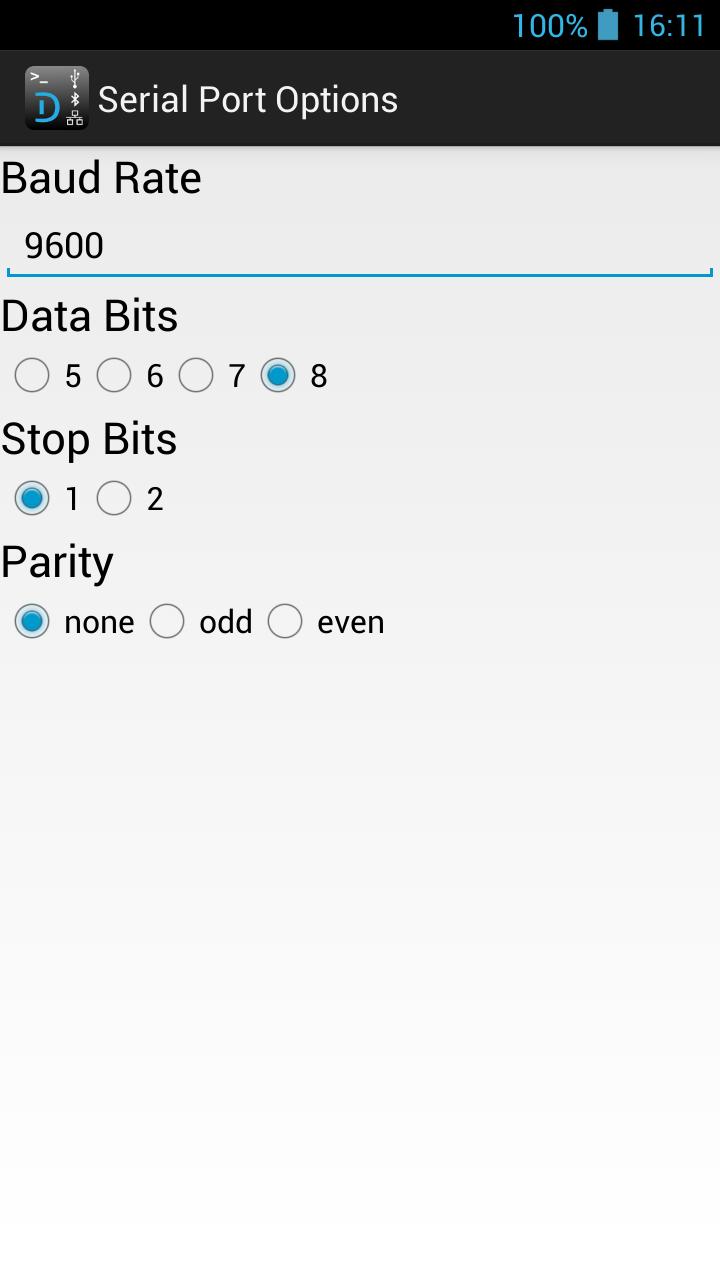The image size is (720, 1280).
Task: Tap the 100% battery percentage text
Action: tap(549, 25)
